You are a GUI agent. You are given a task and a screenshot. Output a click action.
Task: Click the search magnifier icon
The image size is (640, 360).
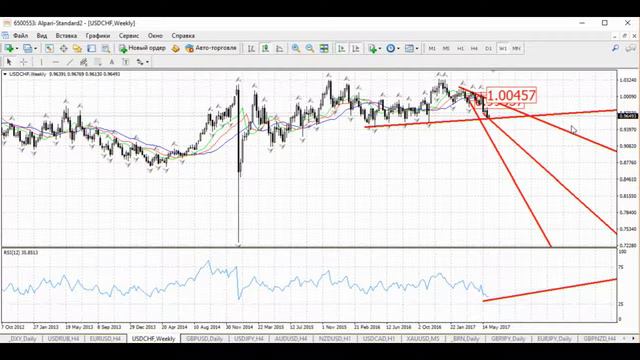(615, 49)
